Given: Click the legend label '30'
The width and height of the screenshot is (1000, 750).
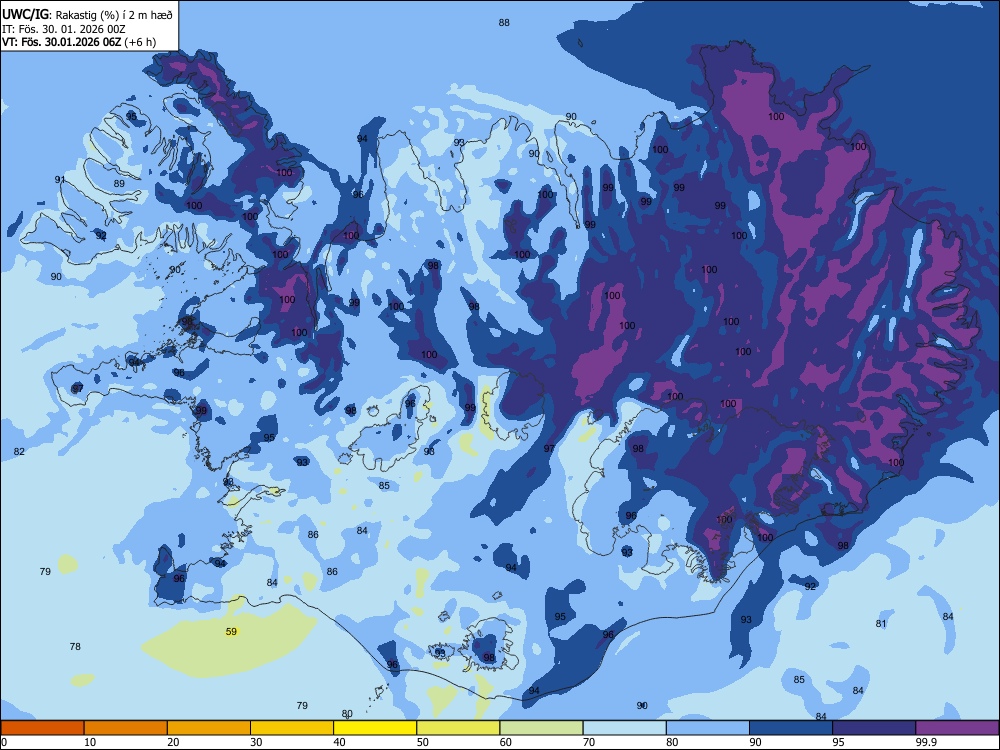Looking at the screenshot, I should (256, 742).
